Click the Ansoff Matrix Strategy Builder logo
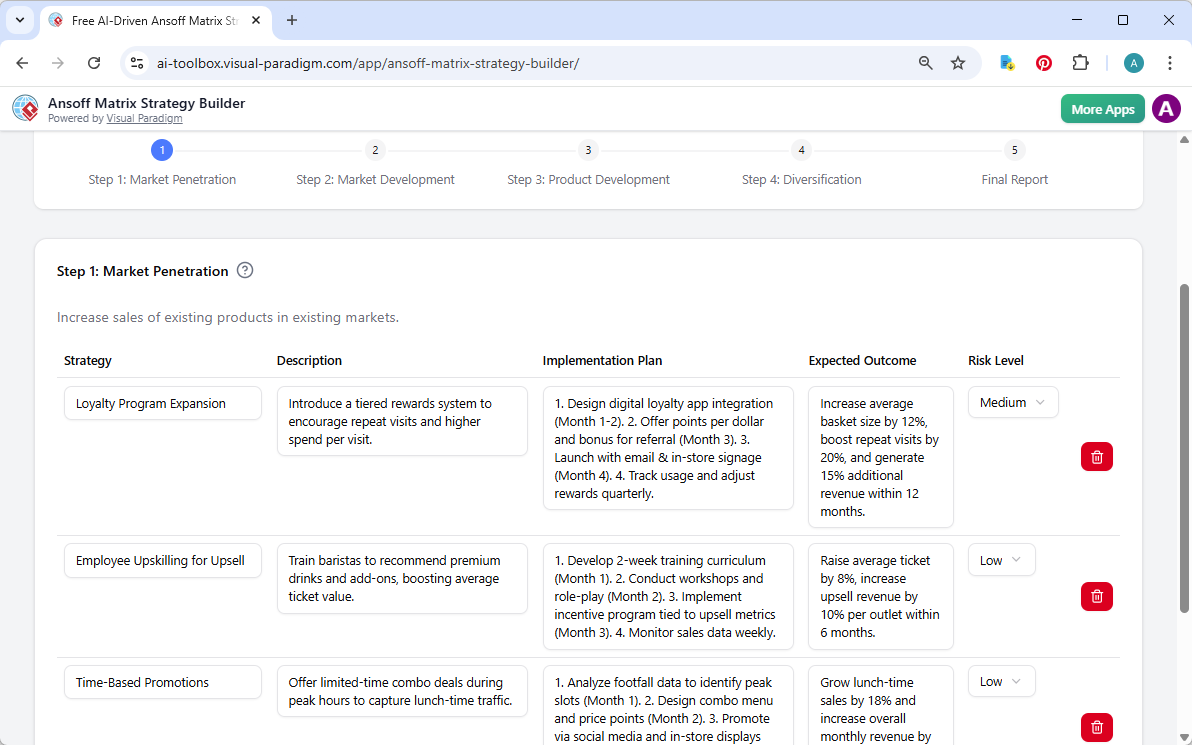1192x745 pixels. [x=25, y=108]
